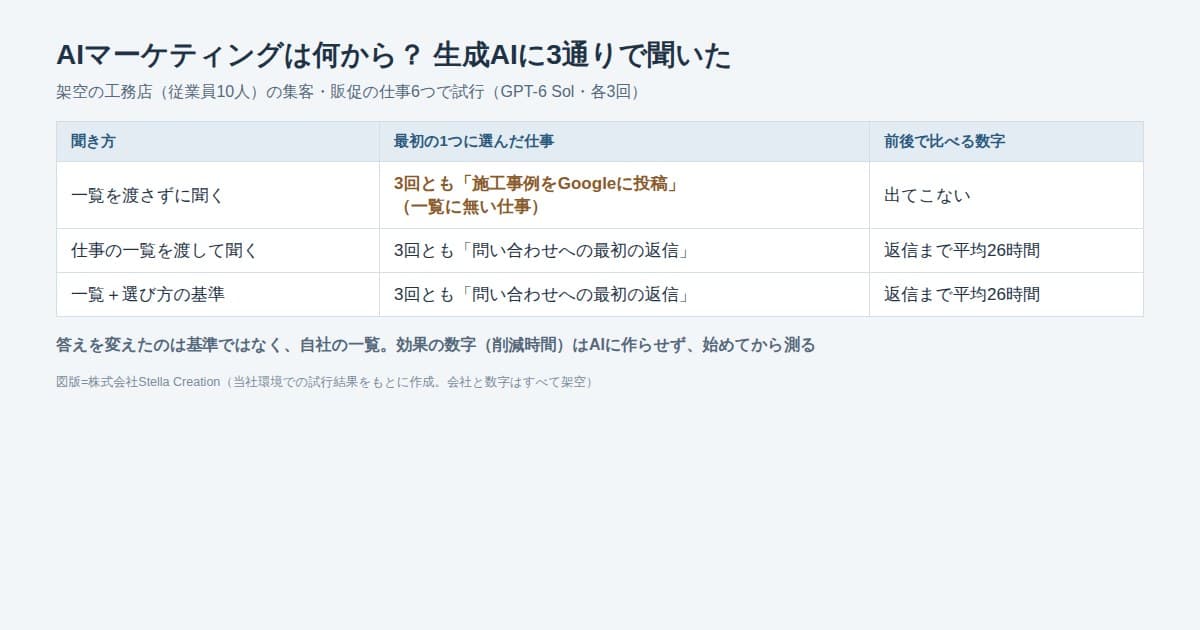The width and height of the screenshot is (1200, 630).
Task: Click the title "AIマーケティングは何から？ 生成AIに3通りで聞いた"
Action: [394, 56]
